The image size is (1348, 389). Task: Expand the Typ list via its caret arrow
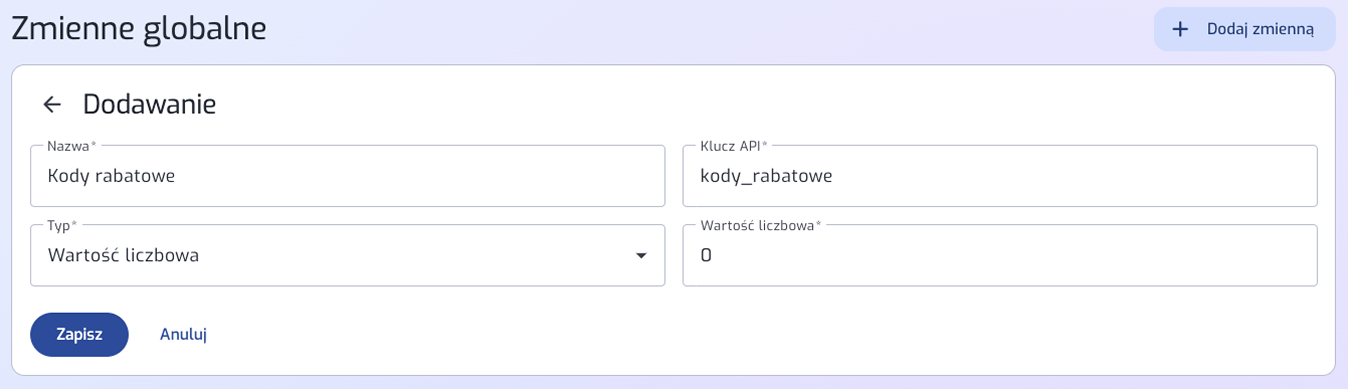pyautogui.click(x=641, y=256)
